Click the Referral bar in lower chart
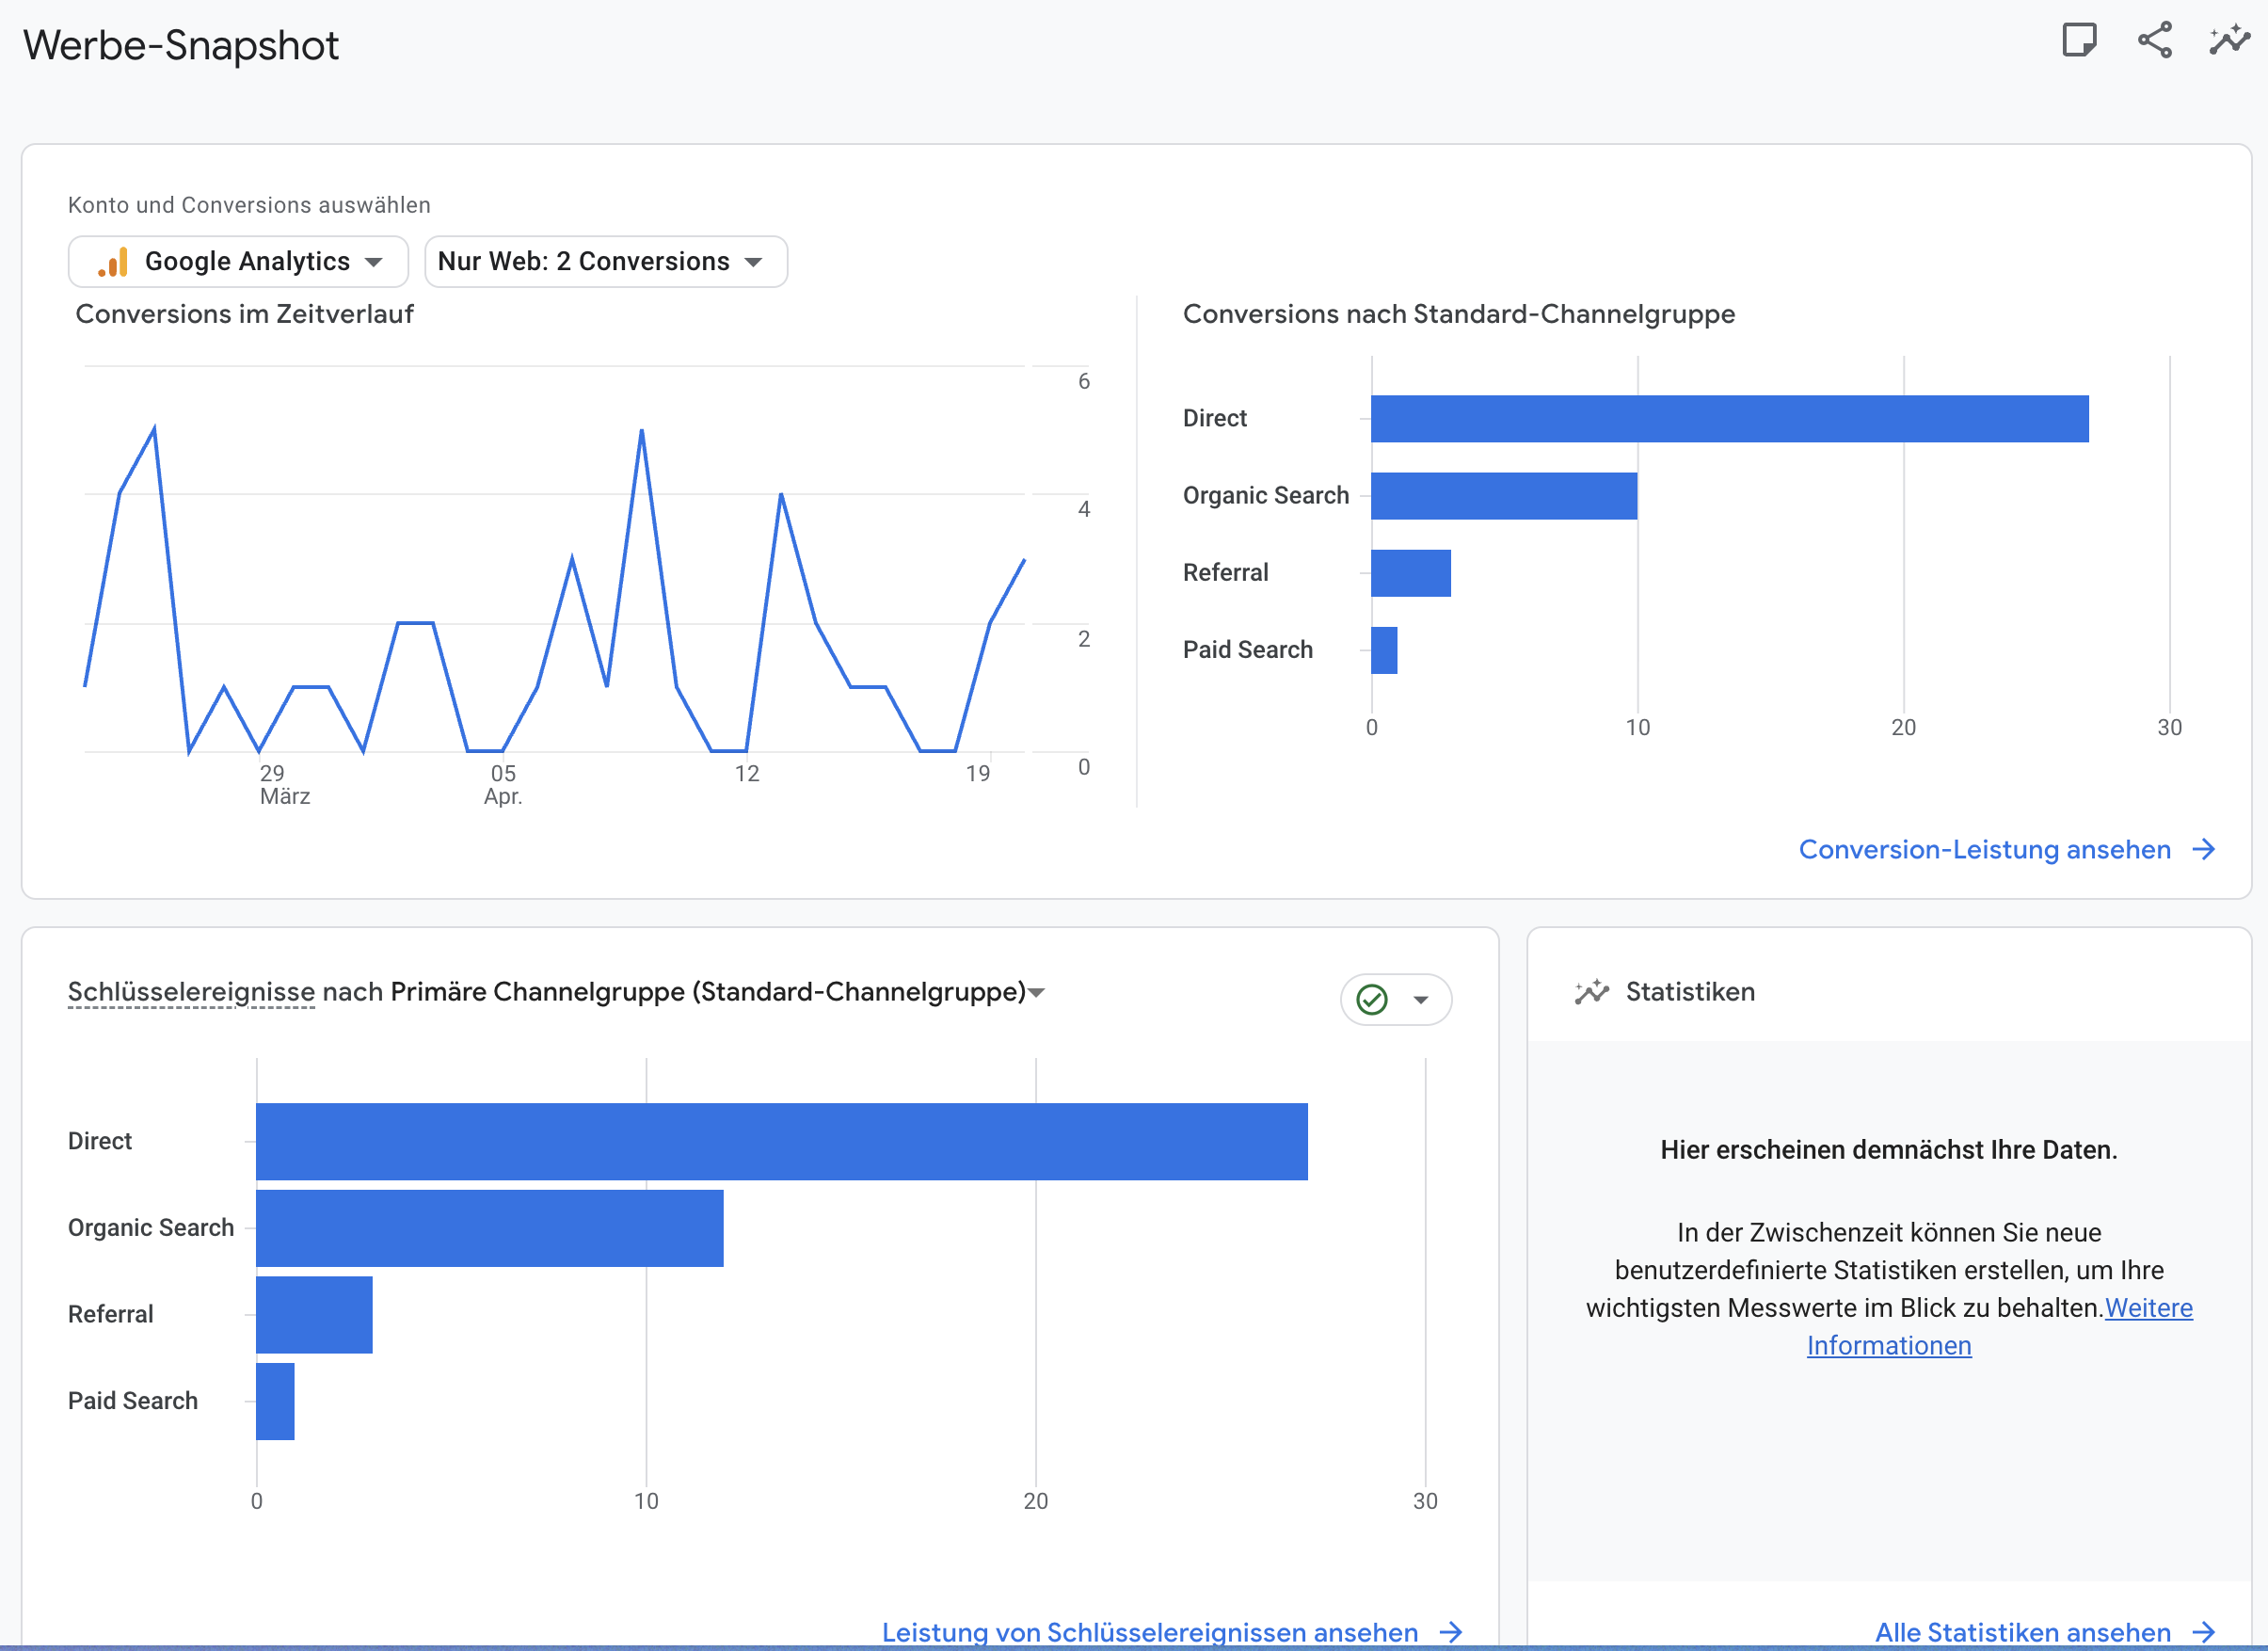Viewport: 2268px width, 1651px height. pyautogui.click(x=314, y=1315)
